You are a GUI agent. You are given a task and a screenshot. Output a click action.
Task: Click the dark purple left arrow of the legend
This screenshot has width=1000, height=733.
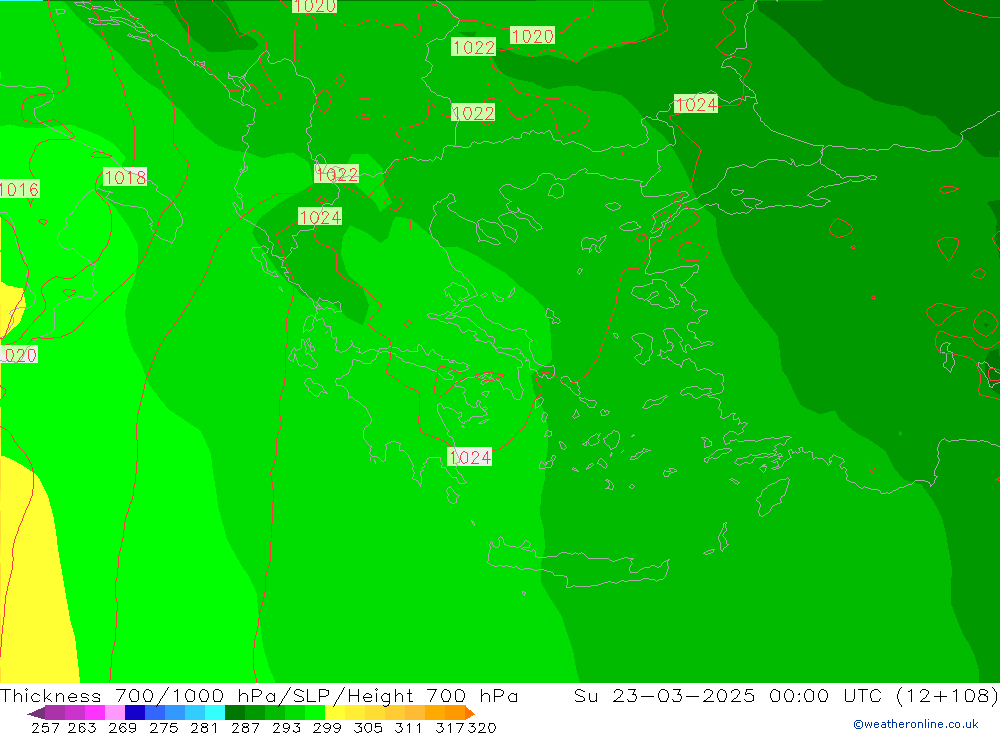(x=36, y=713)
